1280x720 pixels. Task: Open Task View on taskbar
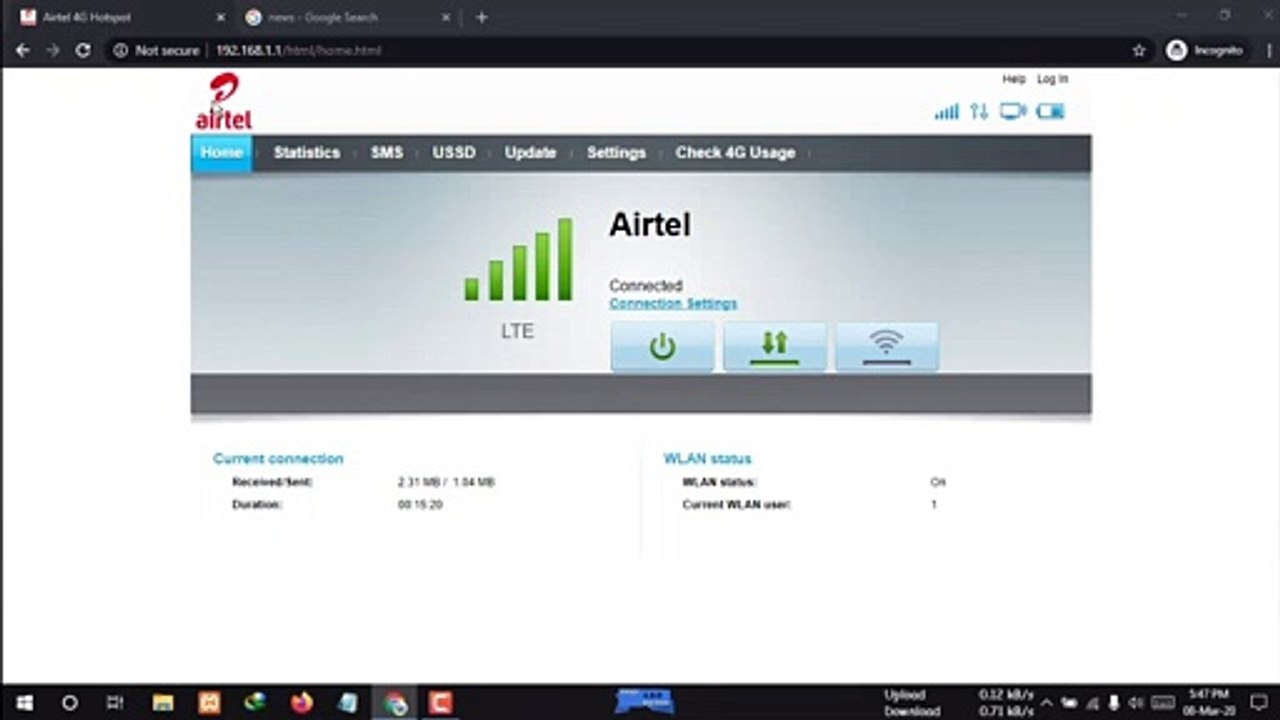pyautogui.click(x=115, y=703)
